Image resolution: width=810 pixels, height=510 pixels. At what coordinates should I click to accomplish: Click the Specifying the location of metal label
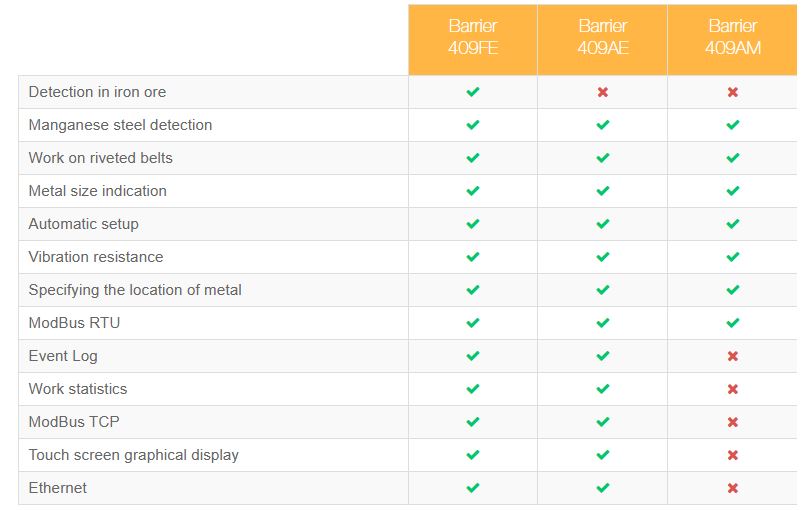(x=135, y=290)
